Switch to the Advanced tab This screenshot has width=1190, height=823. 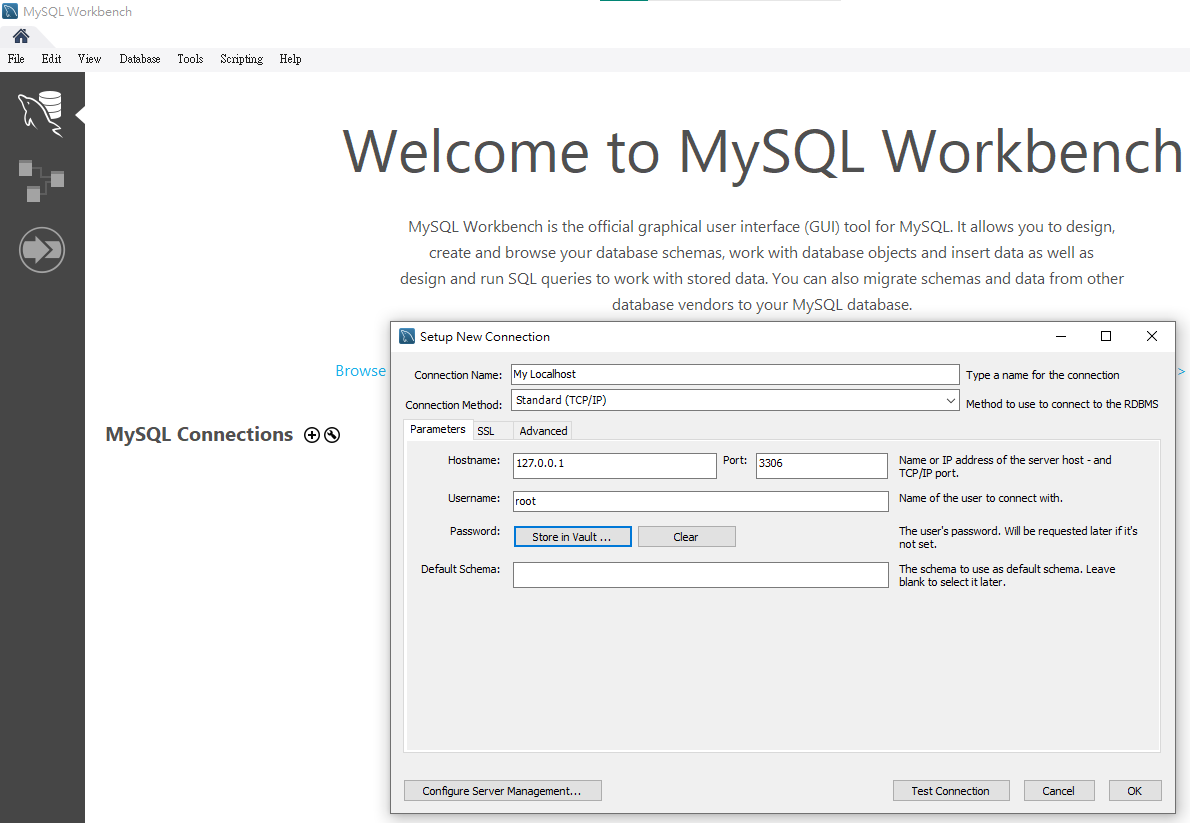pos(543,431)
